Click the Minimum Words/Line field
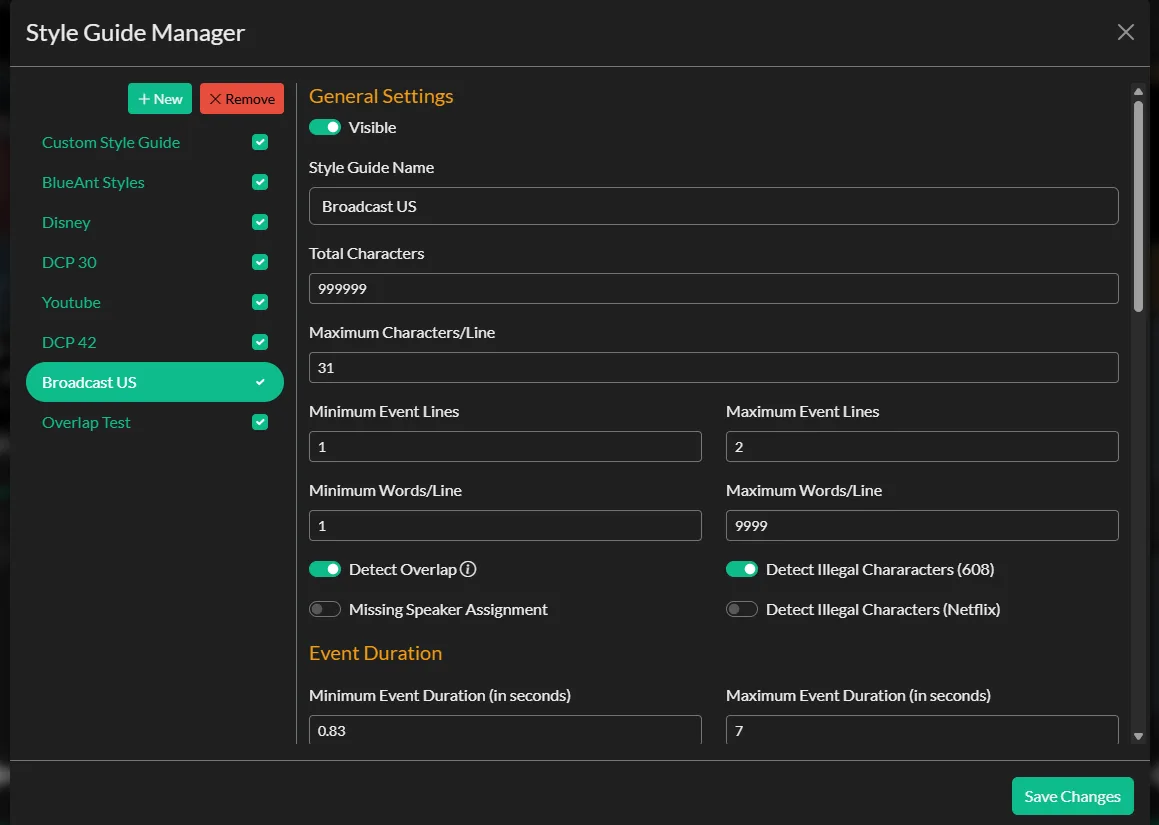This screenshot has width=1159, height=825. click(505, 526)
